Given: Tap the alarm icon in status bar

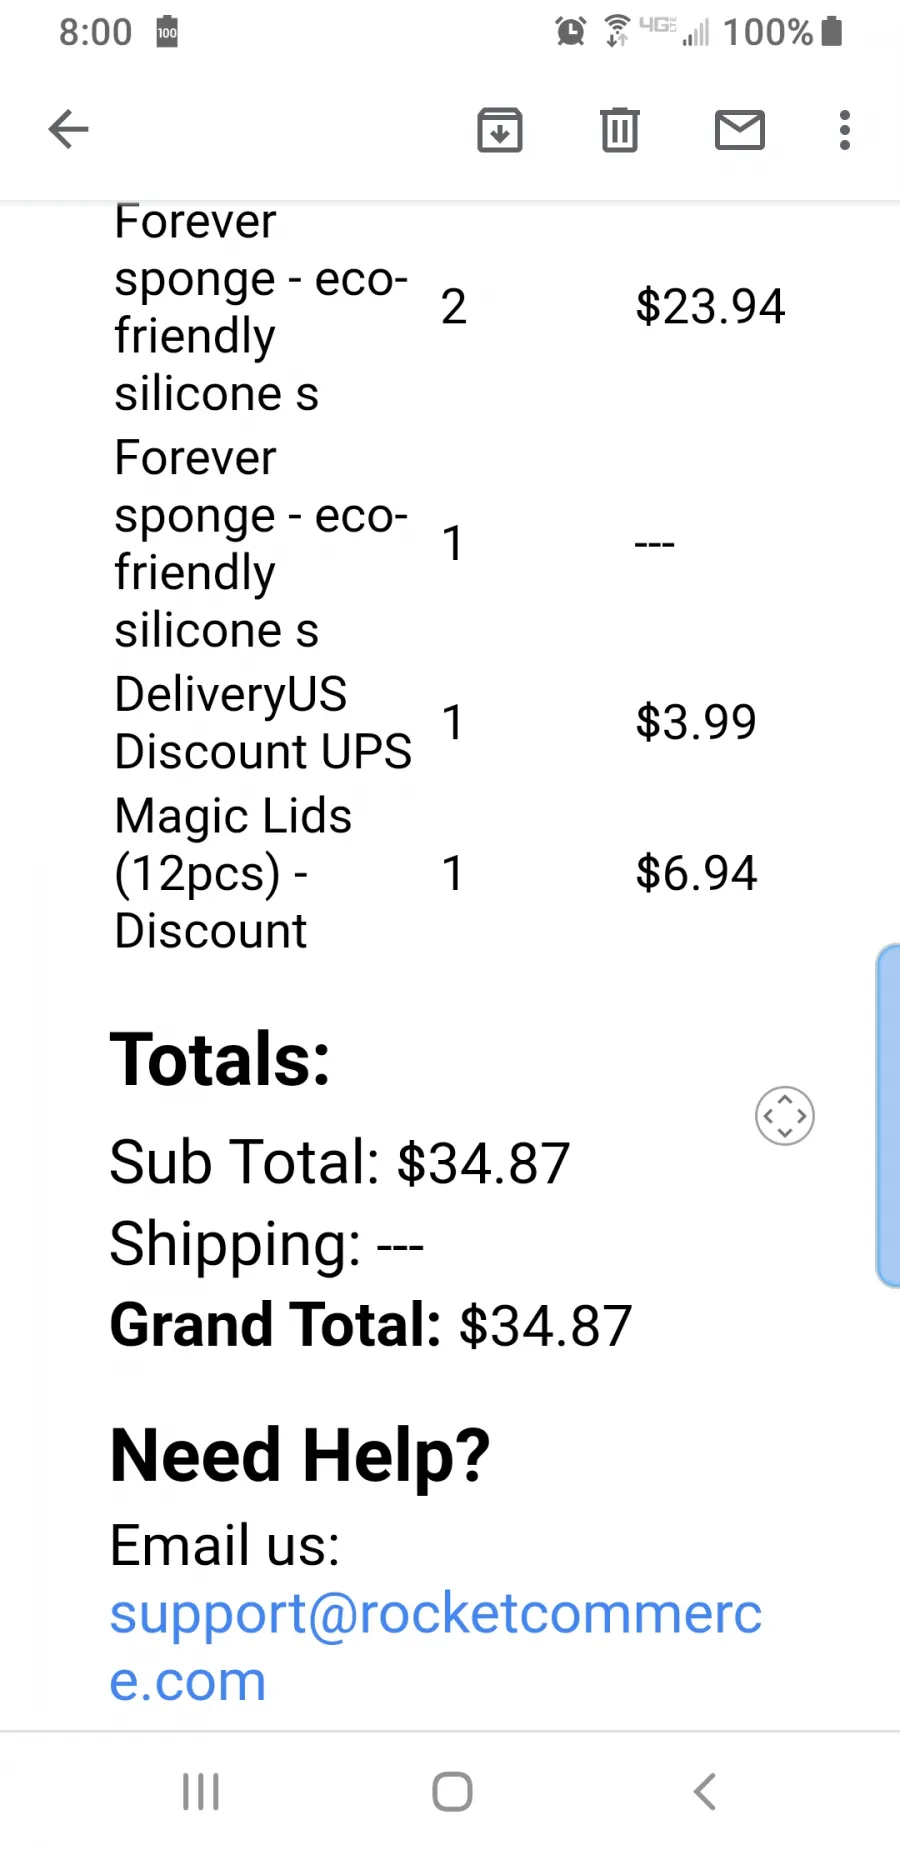Looking at the screenshot, I should tap(571, 32).
